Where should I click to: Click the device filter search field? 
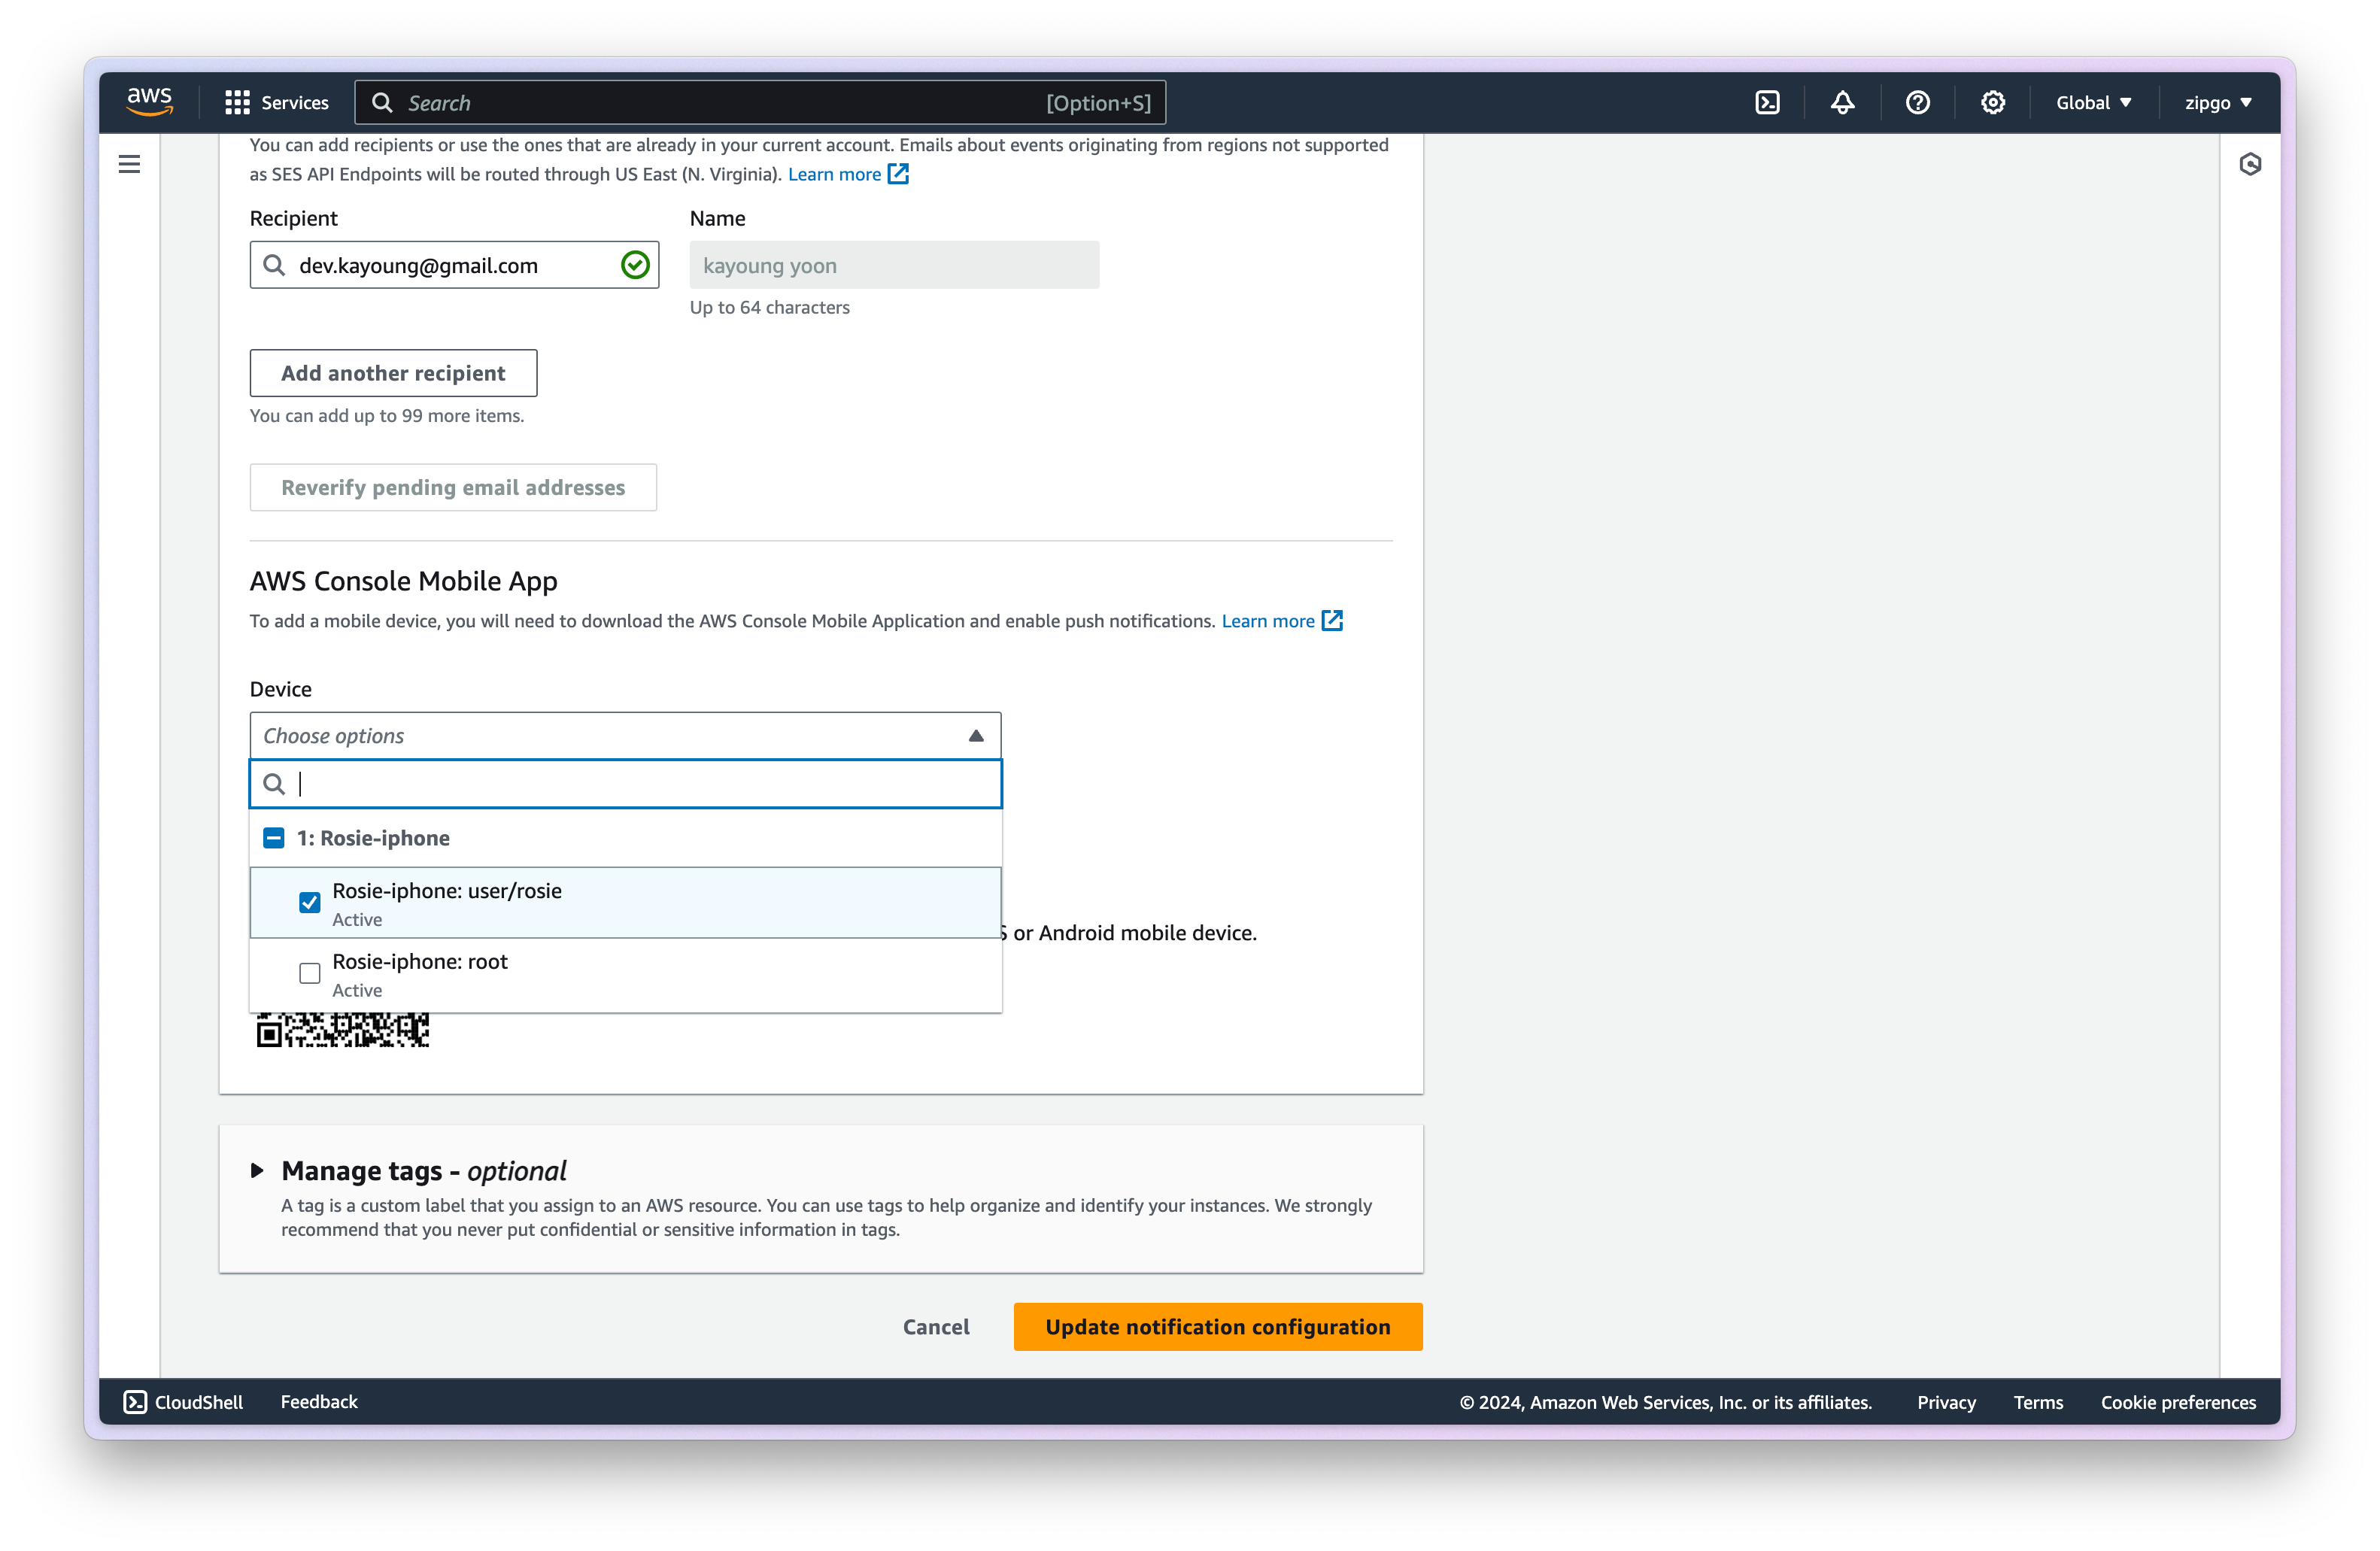640,784
